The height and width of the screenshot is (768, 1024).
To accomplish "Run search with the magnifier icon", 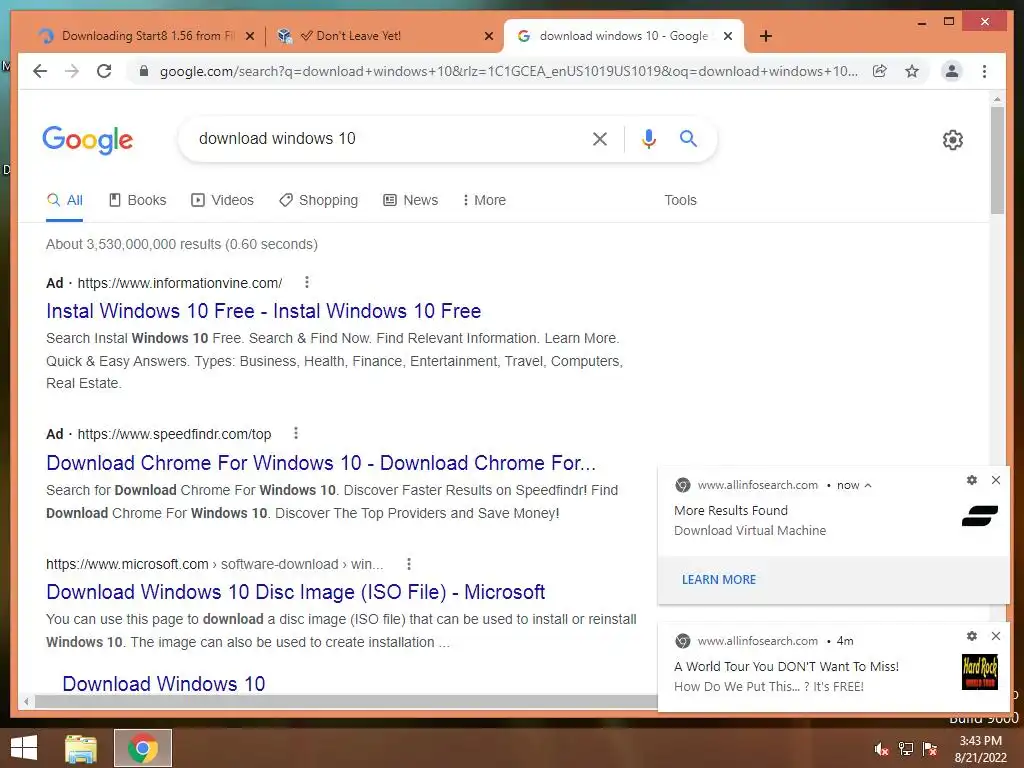I will (688, 138).
